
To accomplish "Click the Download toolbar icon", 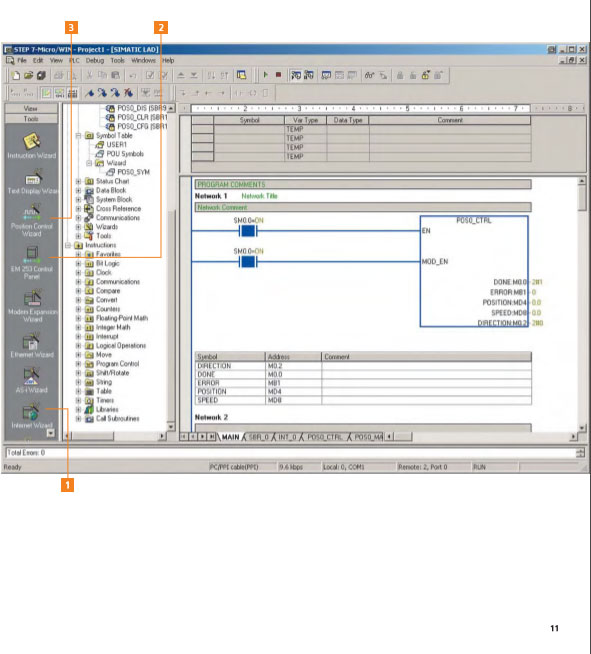I will 194,75.
